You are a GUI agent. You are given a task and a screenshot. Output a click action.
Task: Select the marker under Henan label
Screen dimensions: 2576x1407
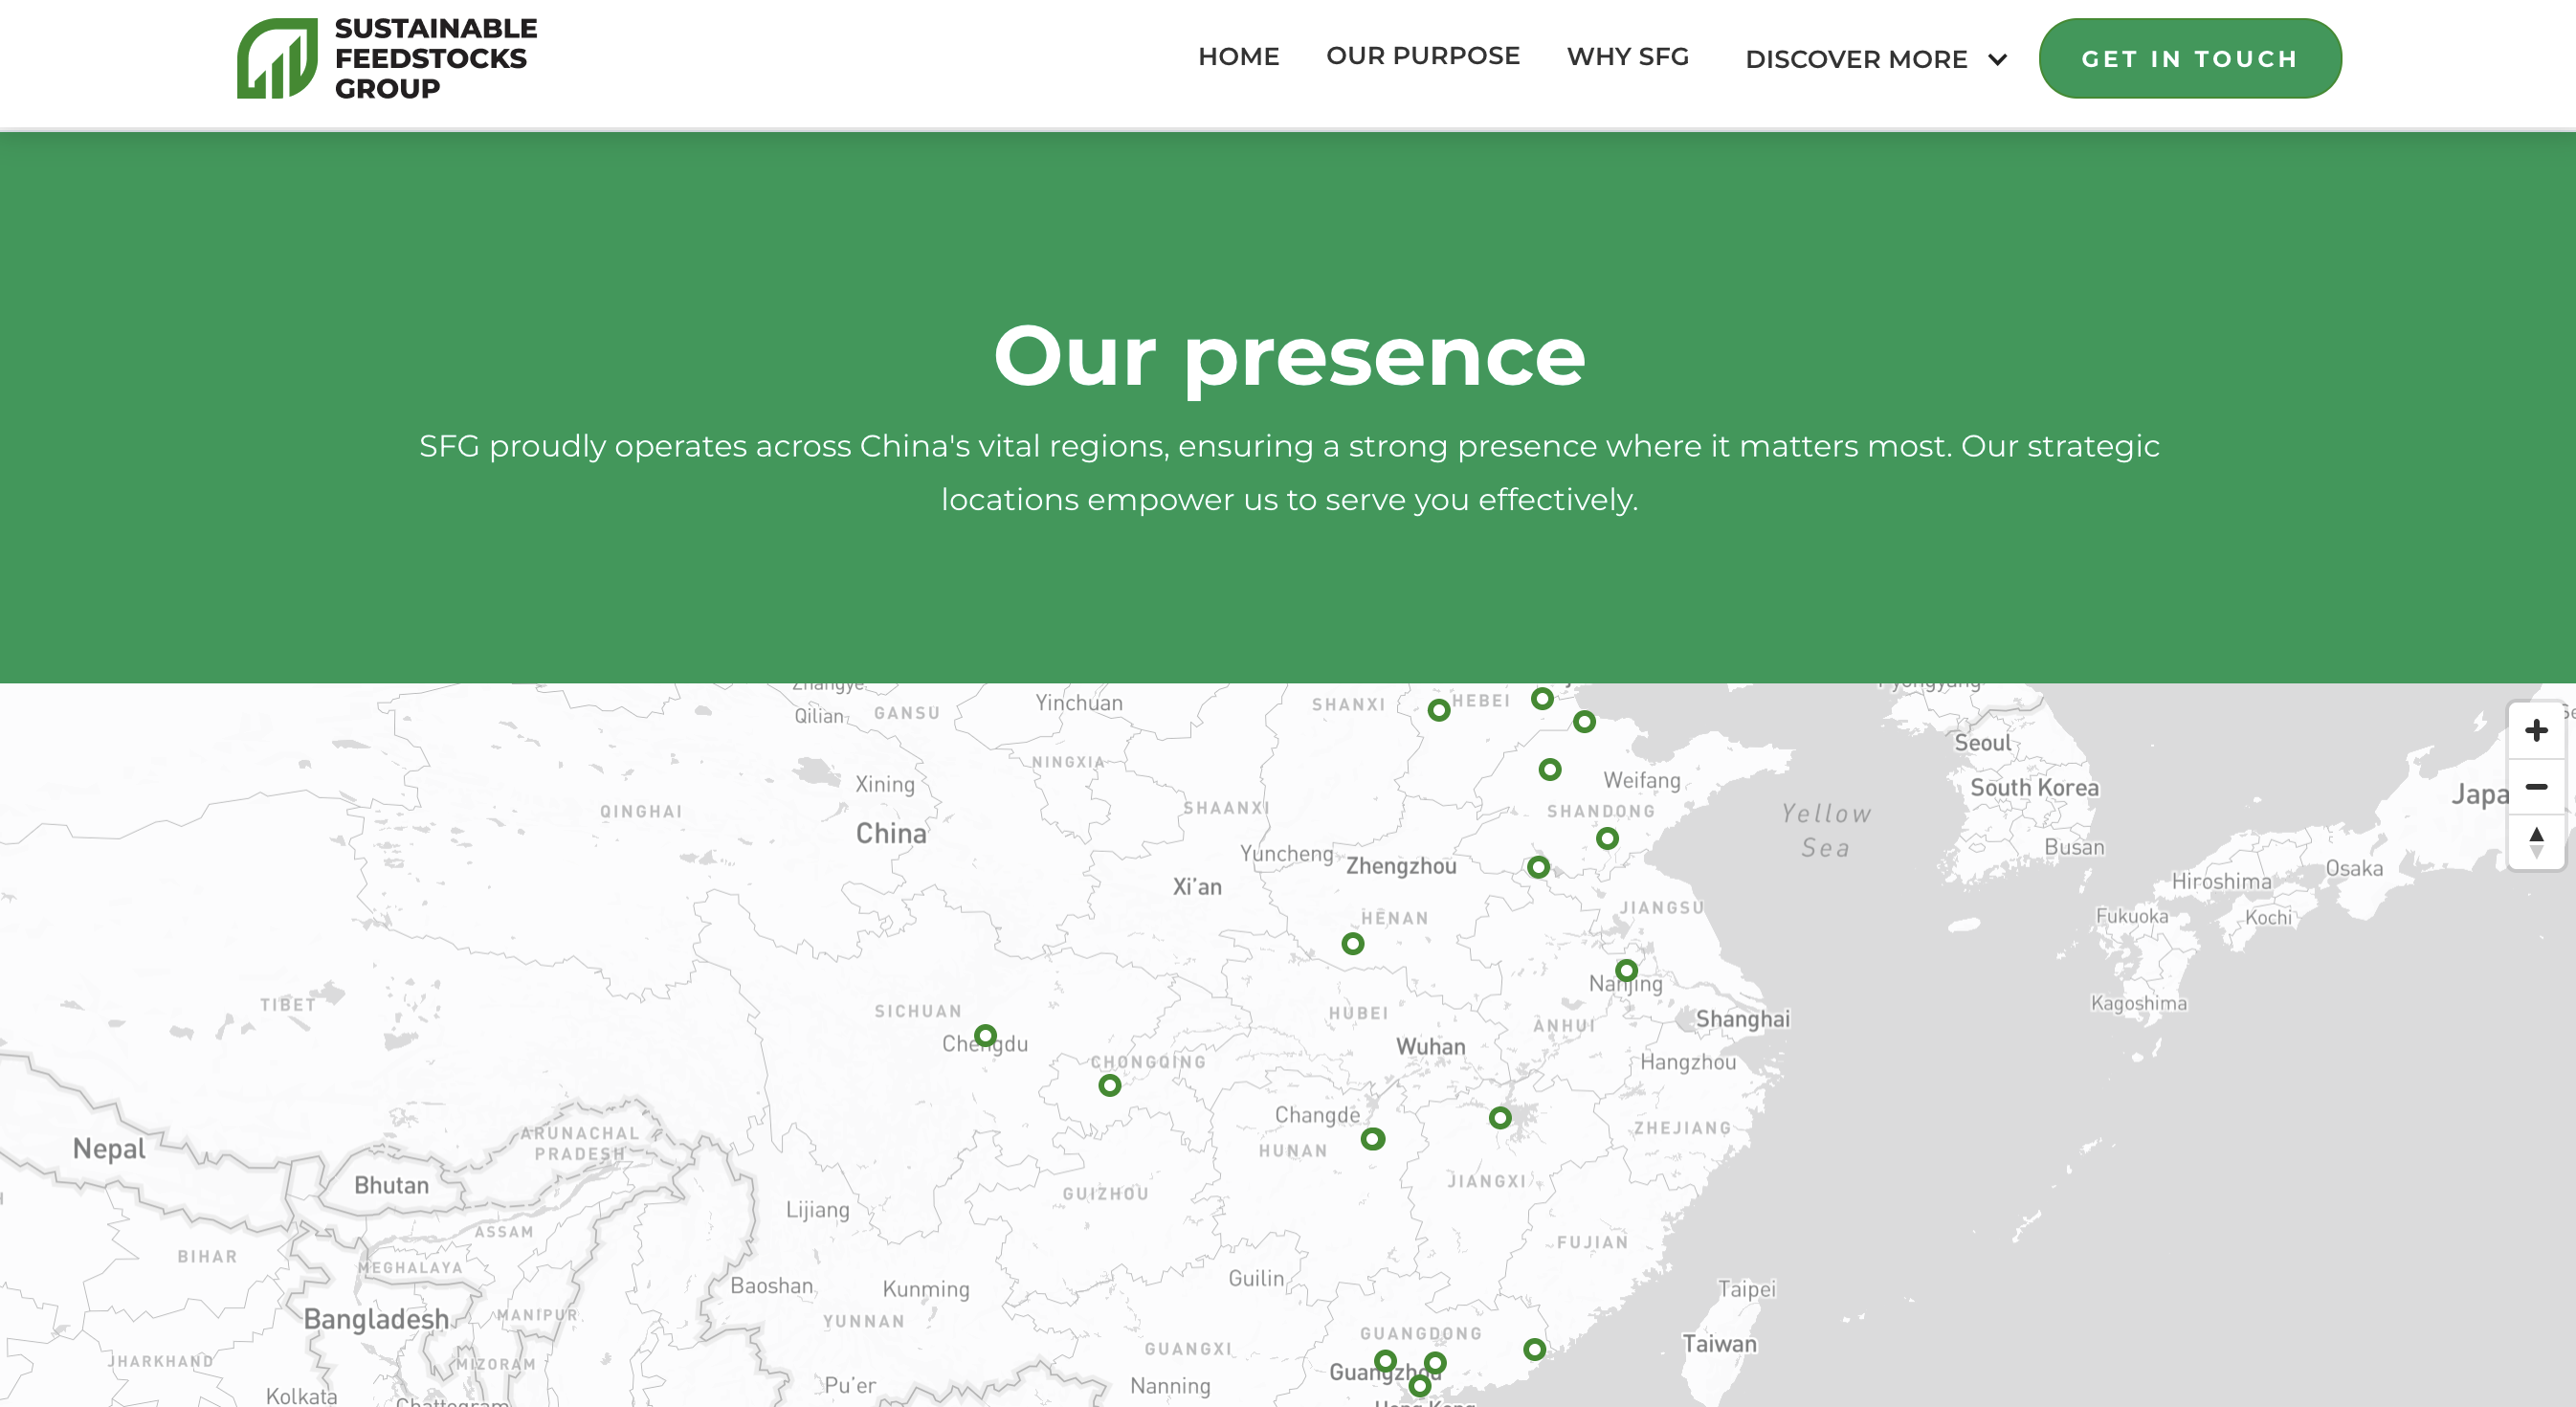(1352, 943)
